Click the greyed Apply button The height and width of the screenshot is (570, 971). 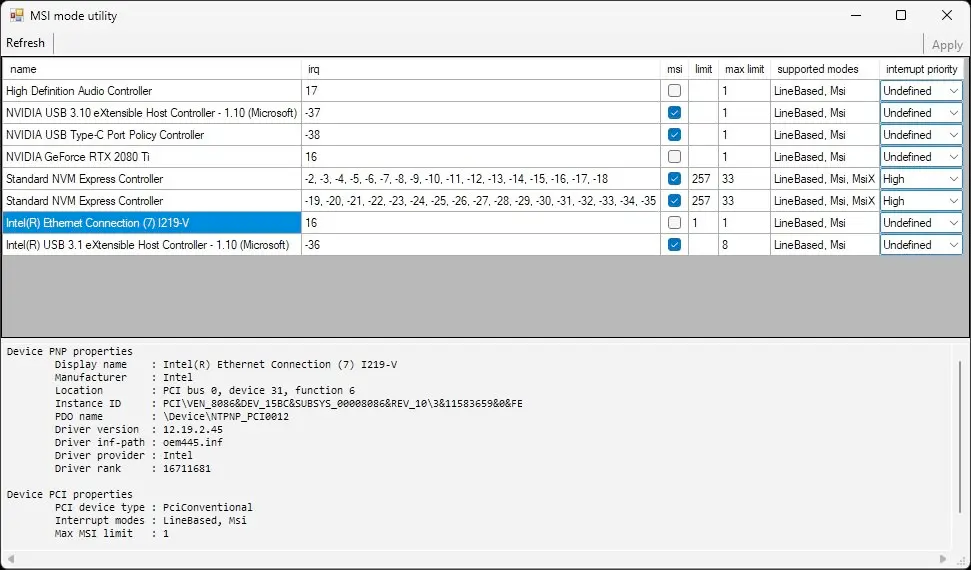(x=946, y=44)
